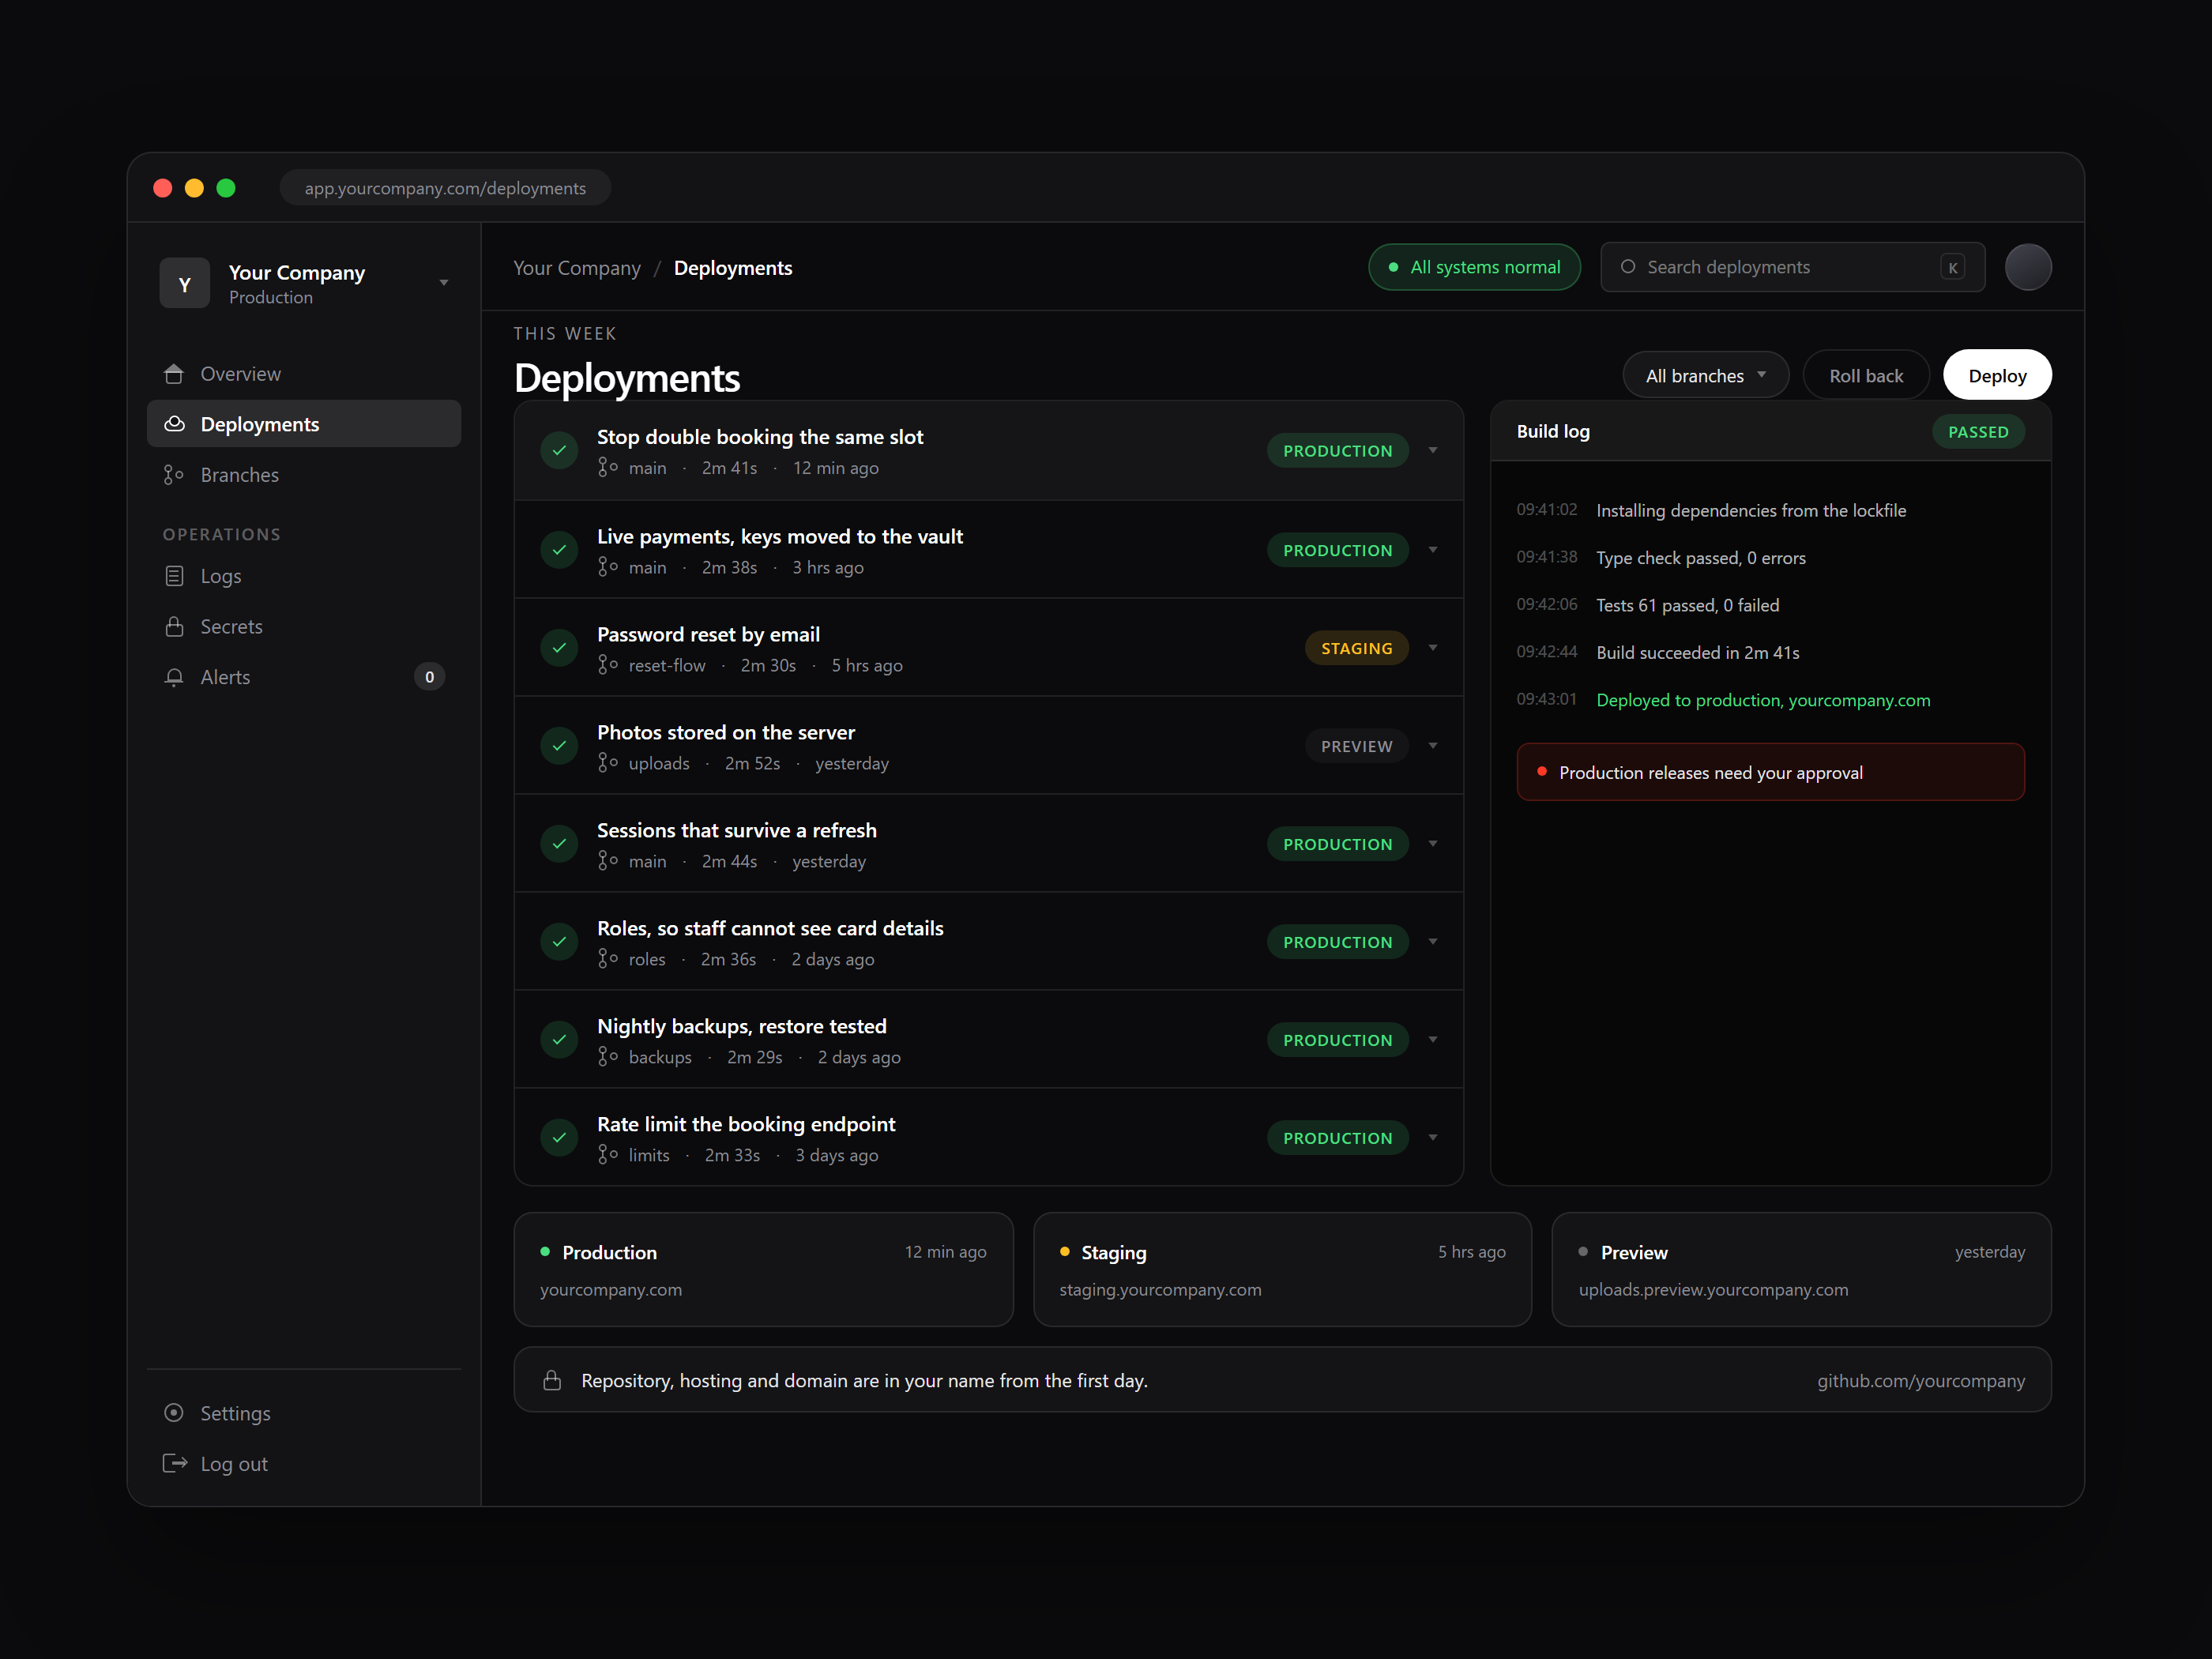Click 'Deployed to production, yourcompany.com' log line
The width and height of the screenshot is (2212, 1659).
coord(1763,700)
